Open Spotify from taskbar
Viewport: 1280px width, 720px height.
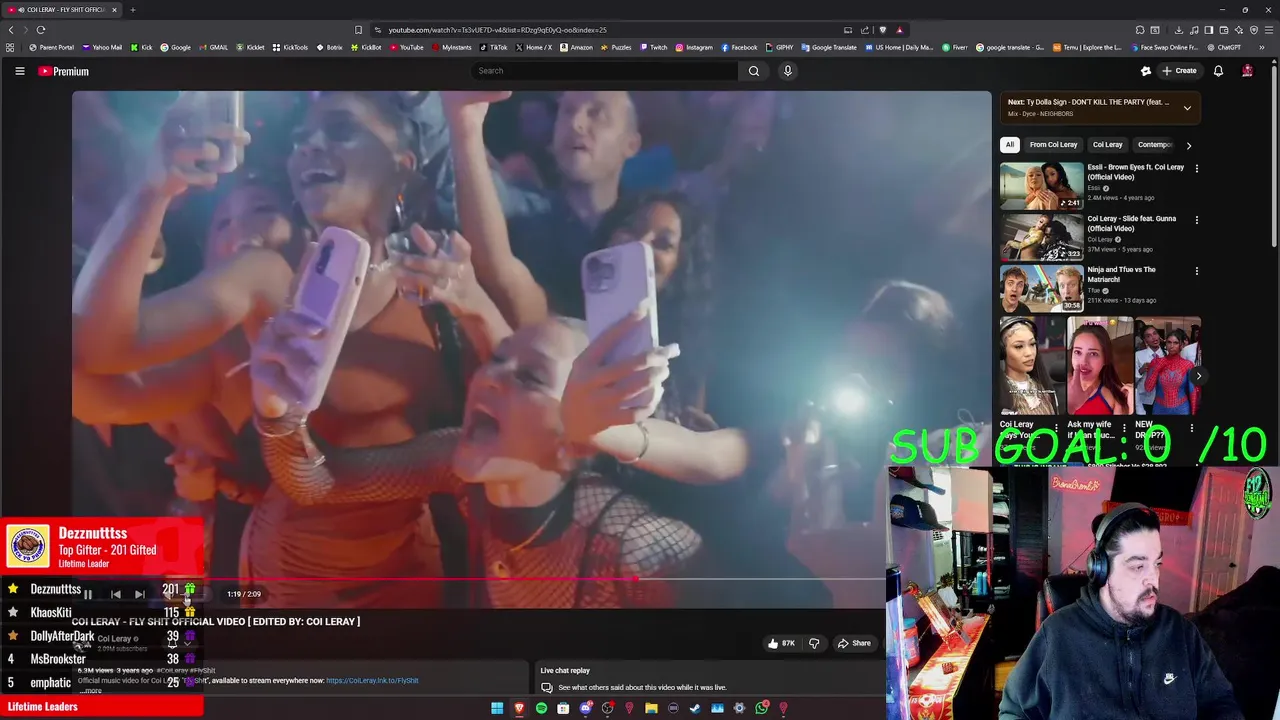(541, 708)
